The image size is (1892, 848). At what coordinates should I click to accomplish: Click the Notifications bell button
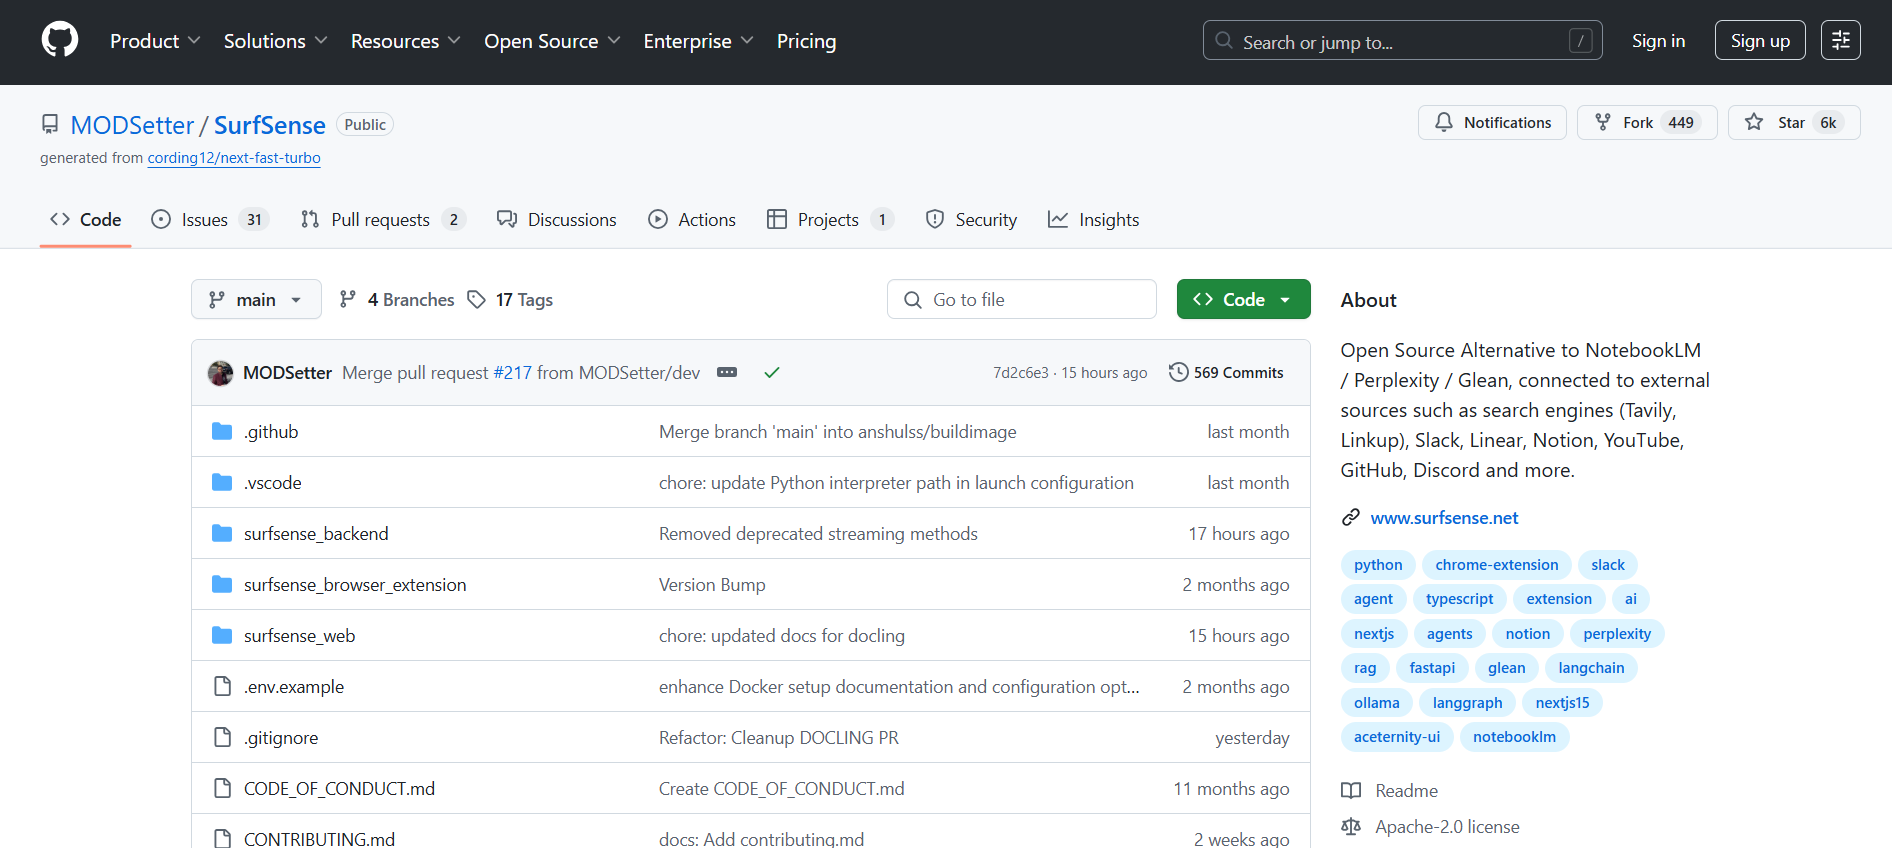coord(1492,122)
